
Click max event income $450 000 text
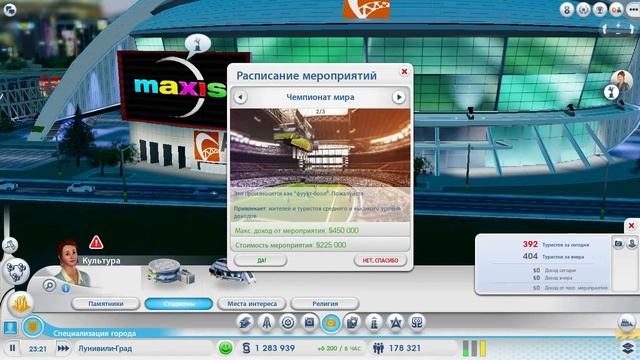(297, 231)
